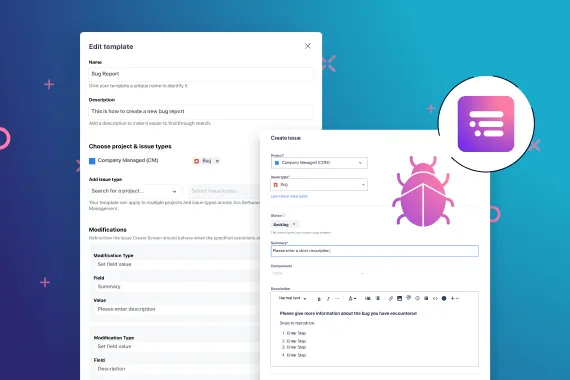
Task: Insert an image in the description
Action: click(400, 299)
